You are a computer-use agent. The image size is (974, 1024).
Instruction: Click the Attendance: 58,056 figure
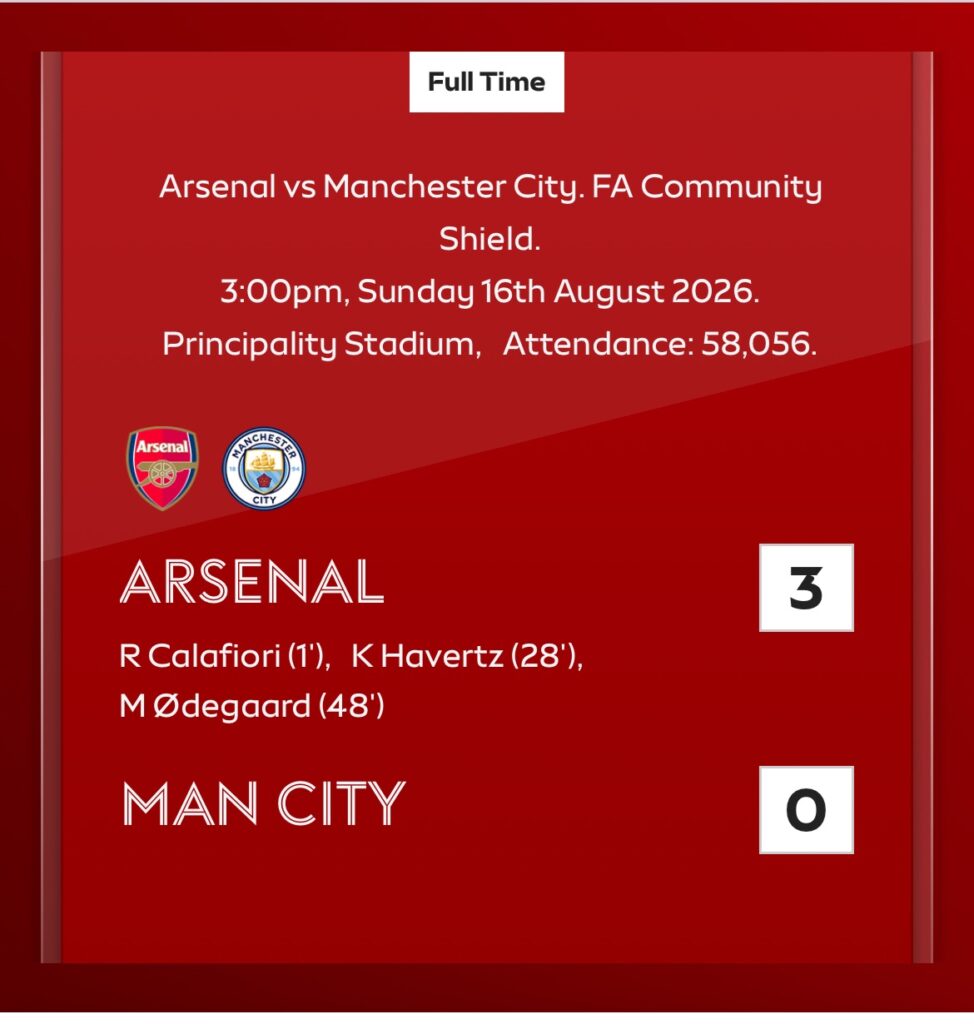tap(660, 344)
